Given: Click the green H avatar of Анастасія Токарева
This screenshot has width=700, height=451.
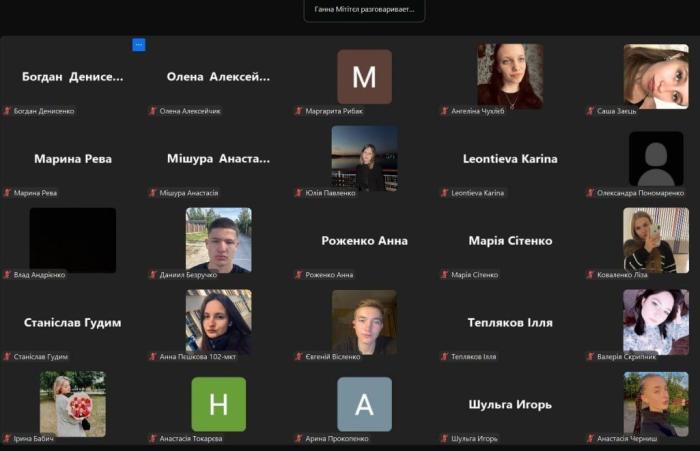Looking at the screenshot, I should 218,404.
